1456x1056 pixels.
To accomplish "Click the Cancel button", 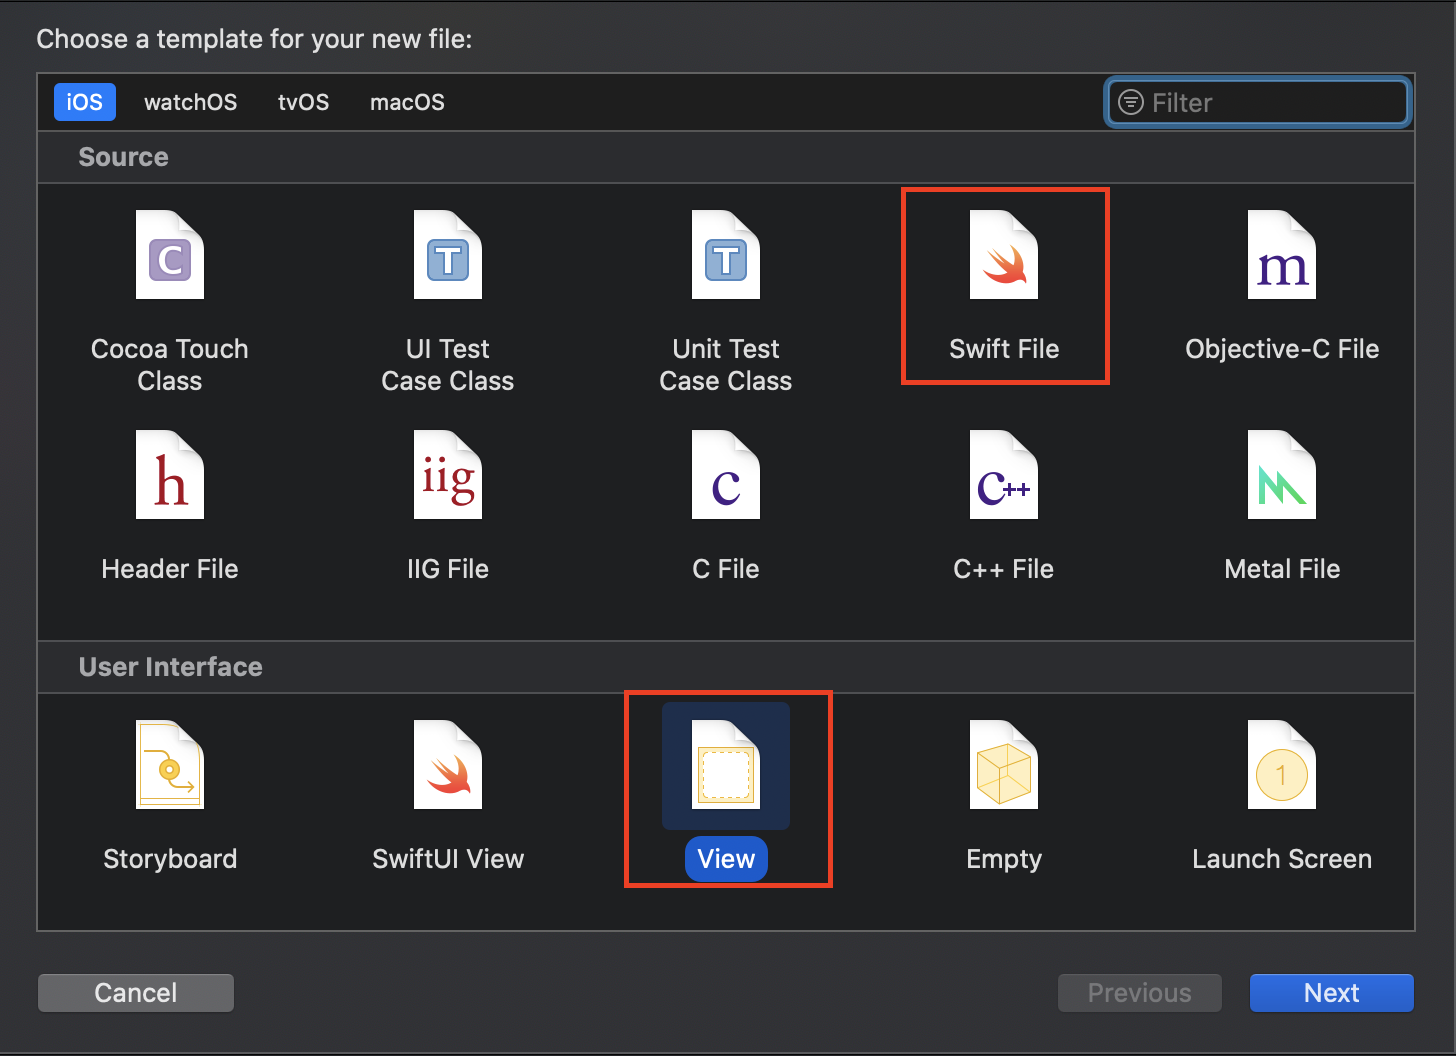I will click(x=136, y=993).
